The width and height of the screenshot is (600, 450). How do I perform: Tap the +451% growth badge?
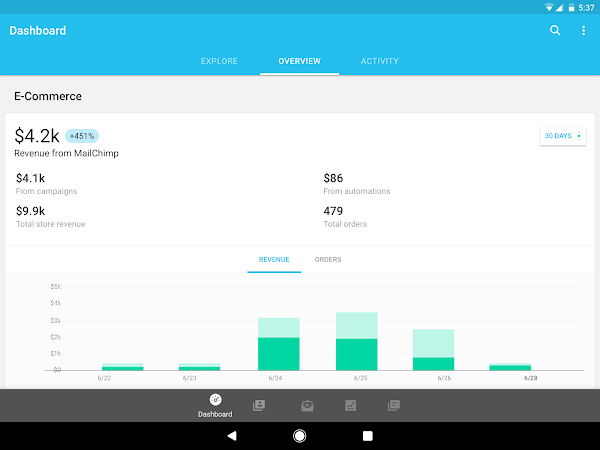[x=82, y=136]
